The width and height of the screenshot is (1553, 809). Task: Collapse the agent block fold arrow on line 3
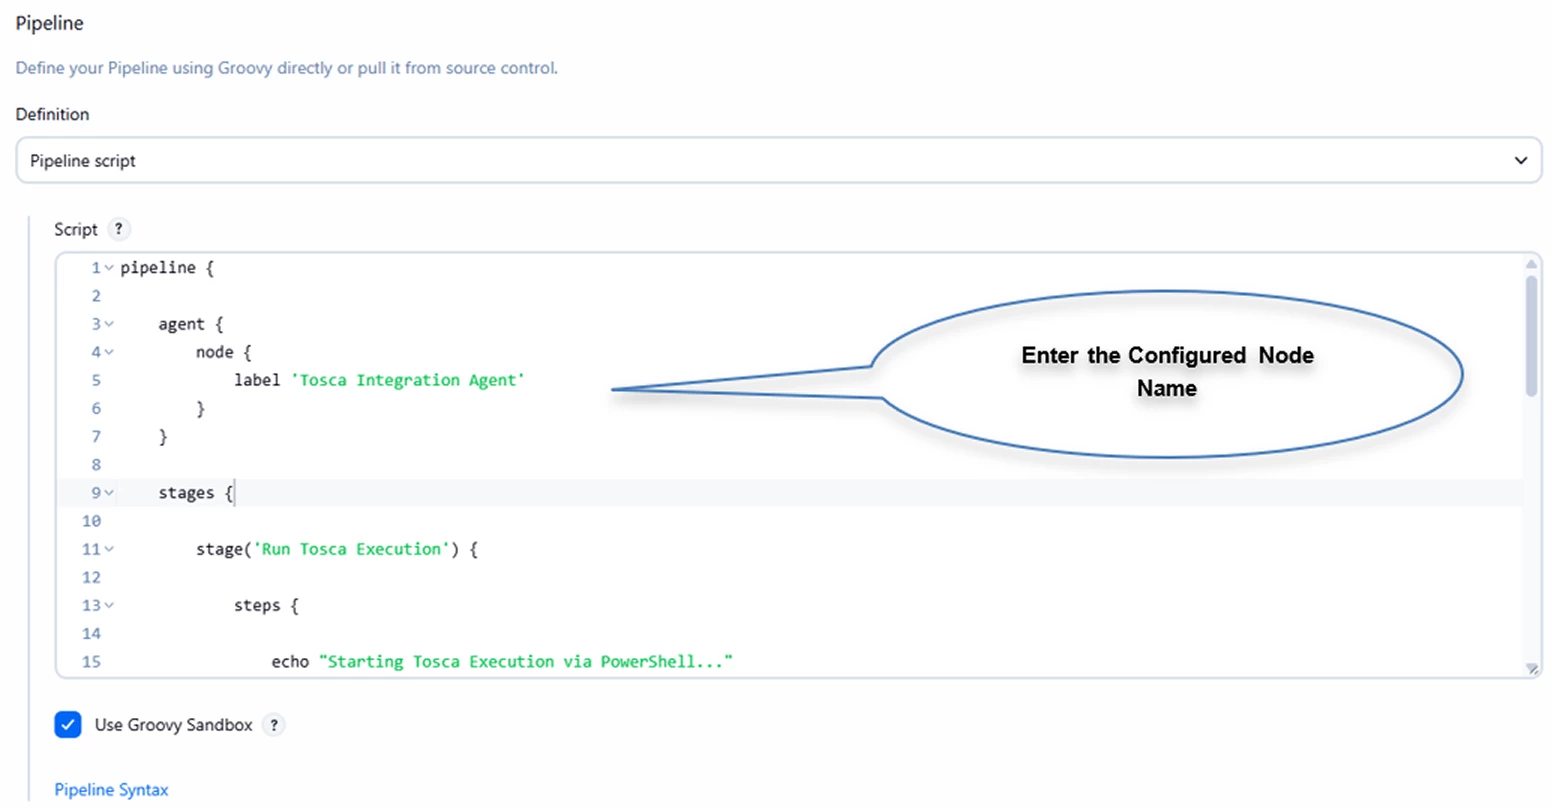point(109,324)
